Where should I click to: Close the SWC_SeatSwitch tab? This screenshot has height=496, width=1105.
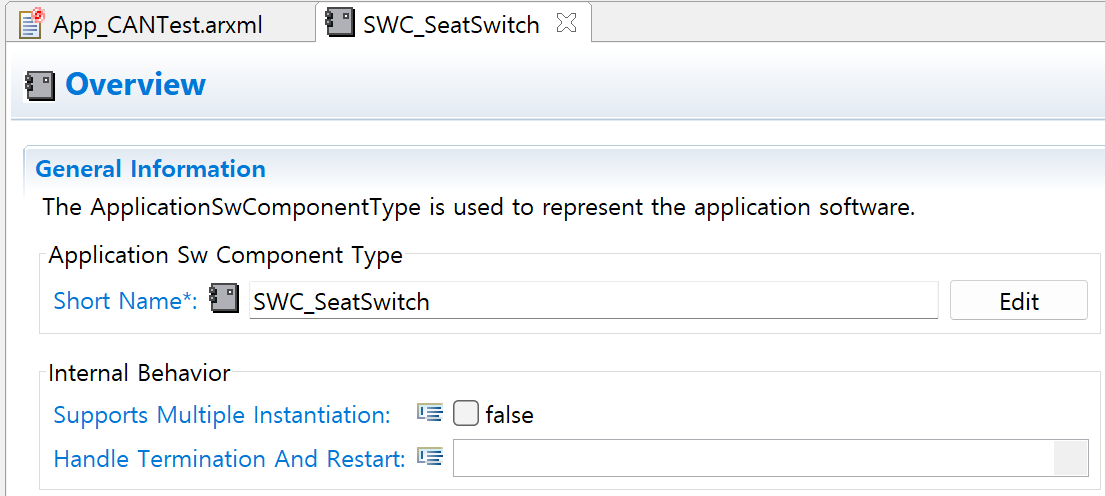[x=567, y=24]
